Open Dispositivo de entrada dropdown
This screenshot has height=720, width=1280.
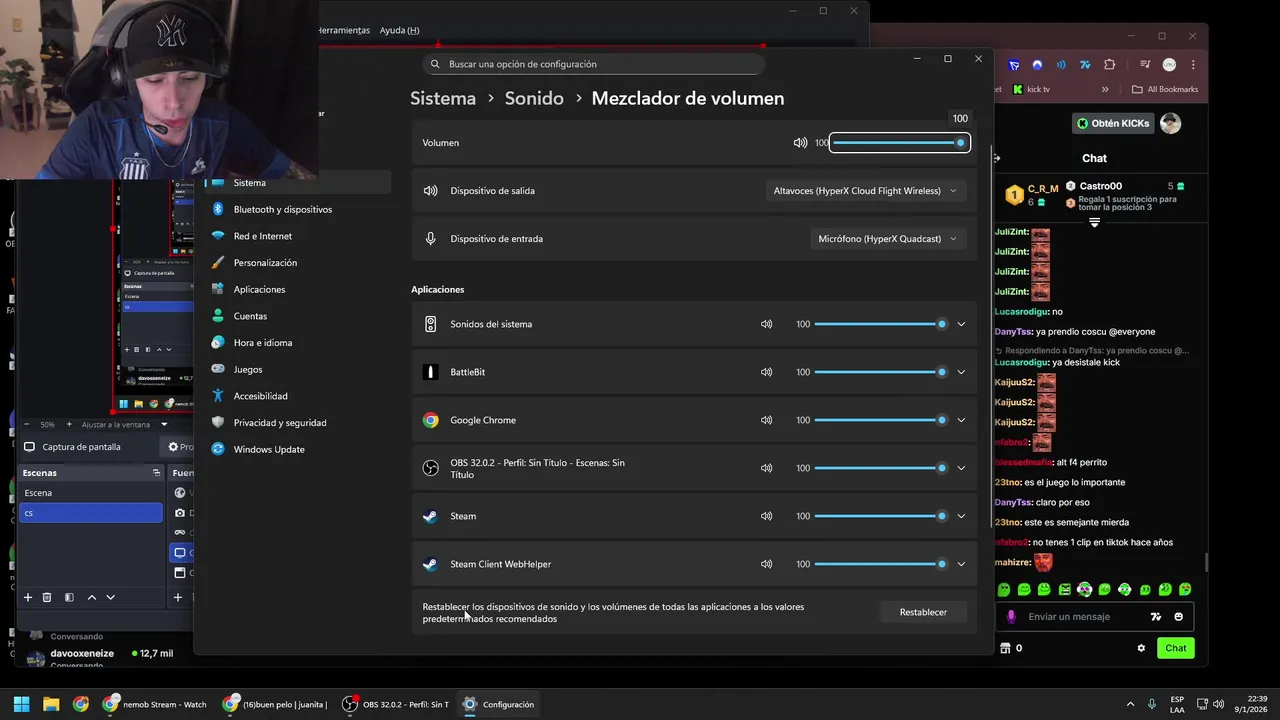pyautogui.click(x=888, y=239)
